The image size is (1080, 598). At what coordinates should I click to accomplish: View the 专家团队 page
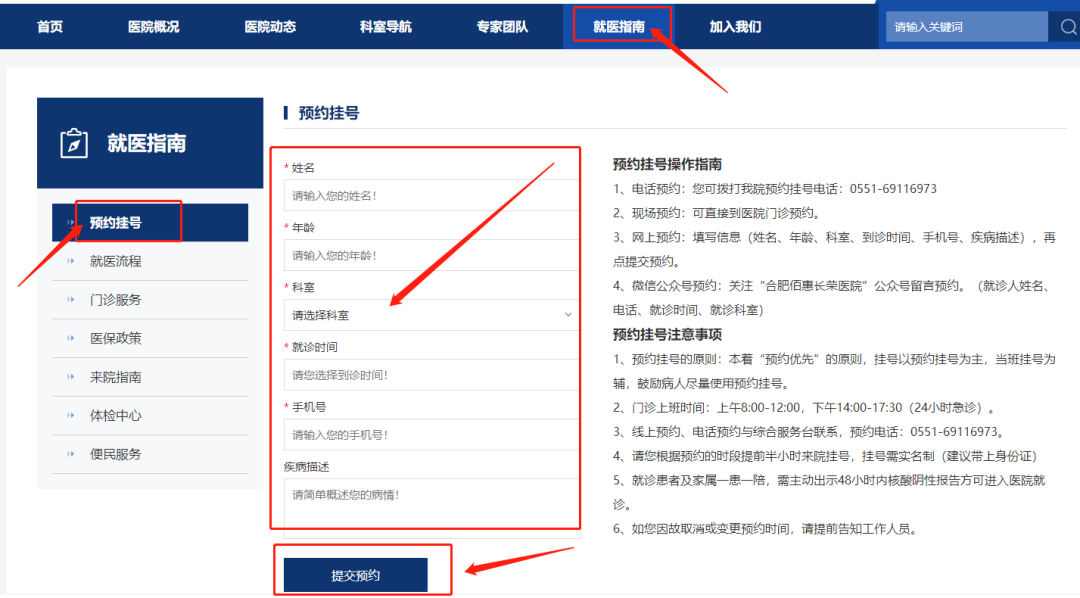click(x=502, y=27)
